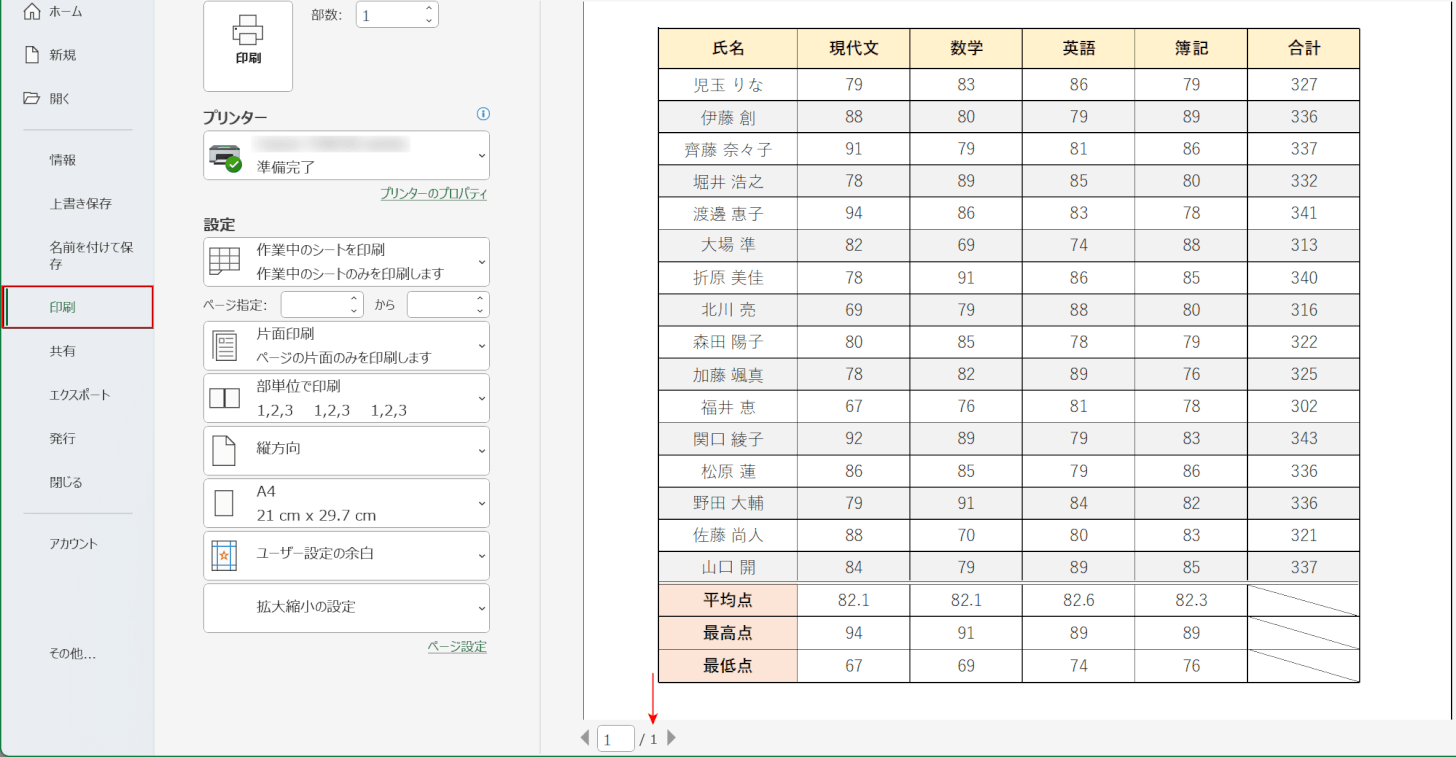Click the printer info icon
The height and width of the screenshot is (757, 1456).
click(x=483, y=115)
